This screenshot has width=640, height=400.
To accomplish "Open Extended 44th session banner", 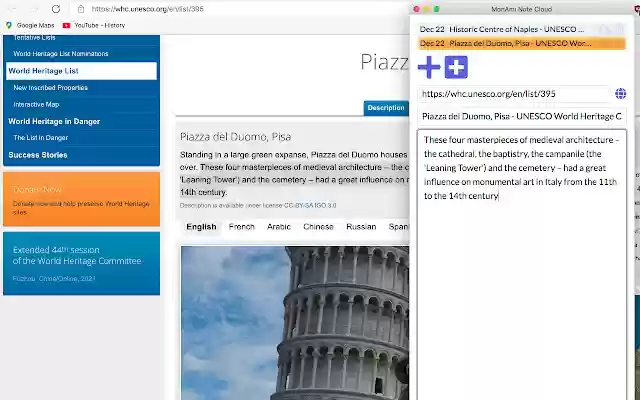I will [81, 264].
